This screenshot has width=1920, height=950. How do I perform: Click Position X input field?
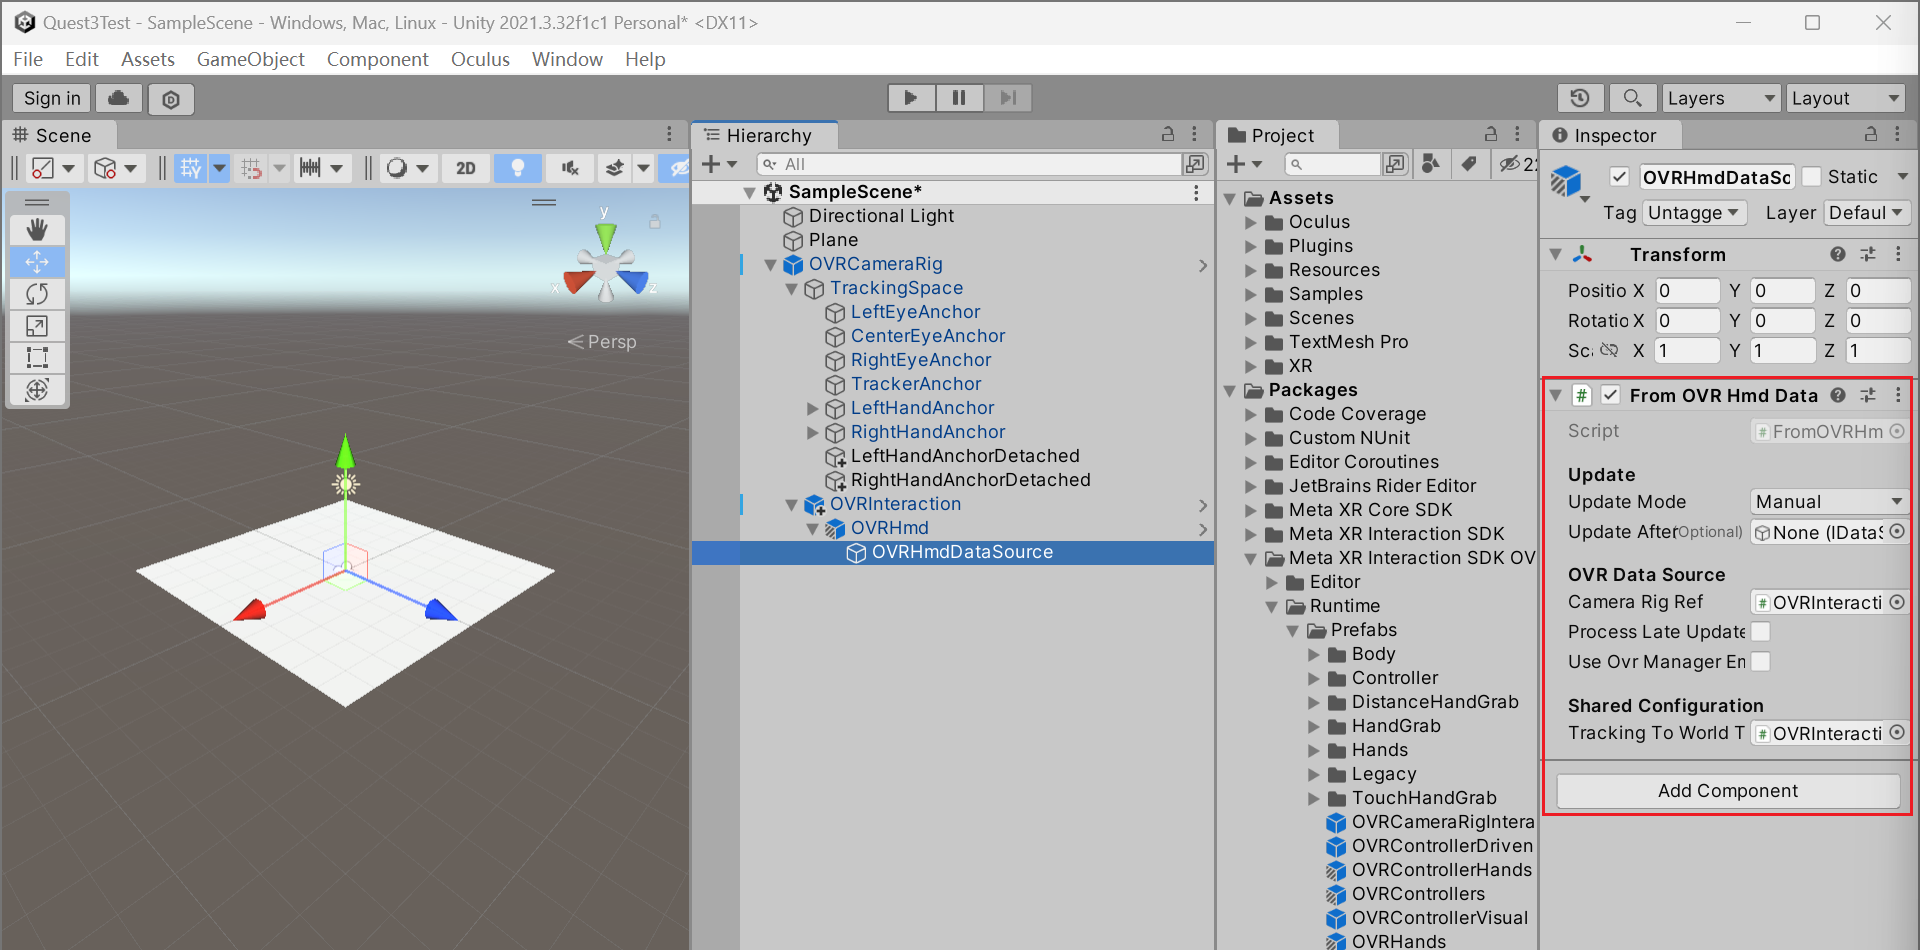1687,290
